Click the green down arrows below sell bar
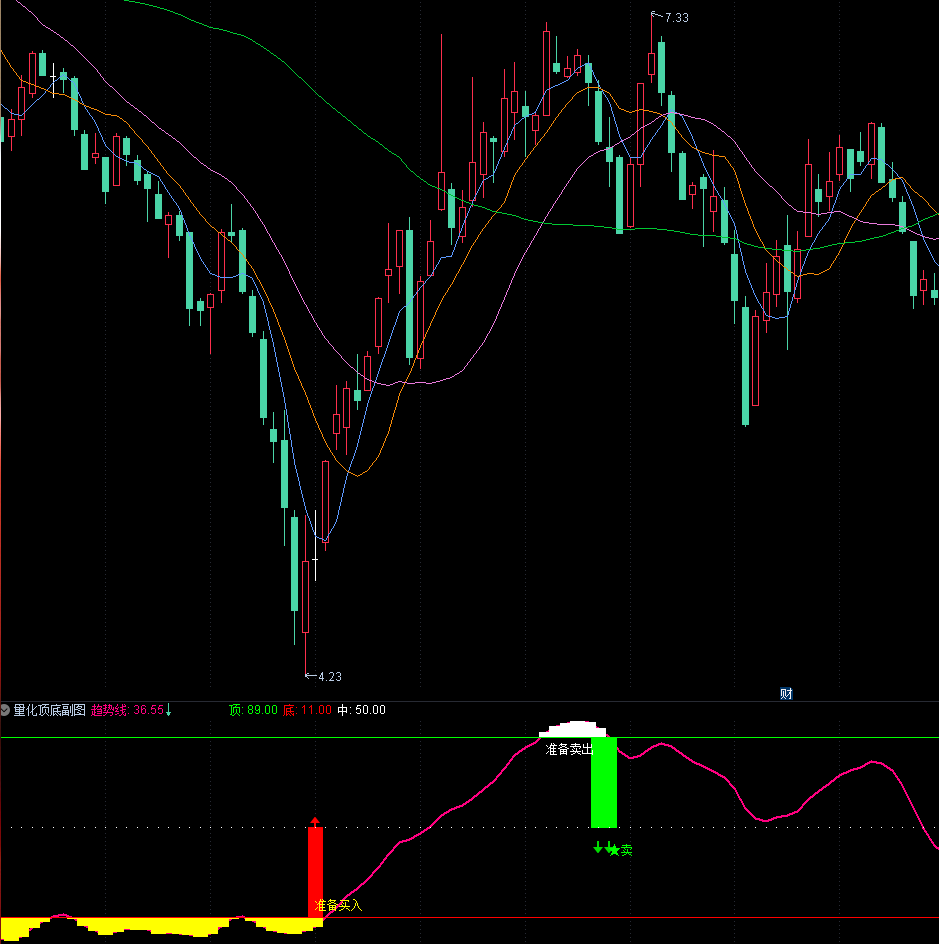939x944 pixels. [x=603, y=849]
